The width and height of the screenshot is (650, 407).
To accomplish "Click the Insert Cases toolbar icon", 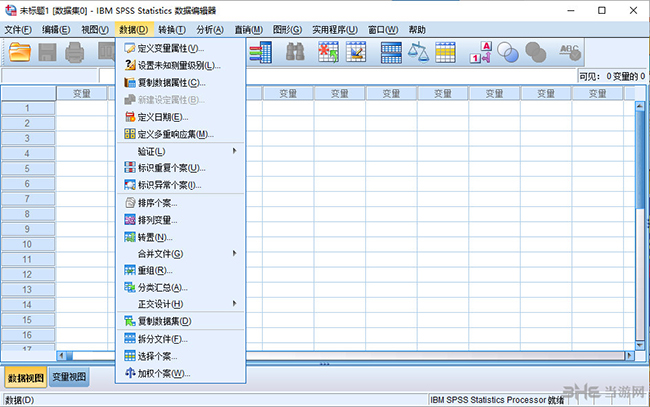I will point(328,52).
